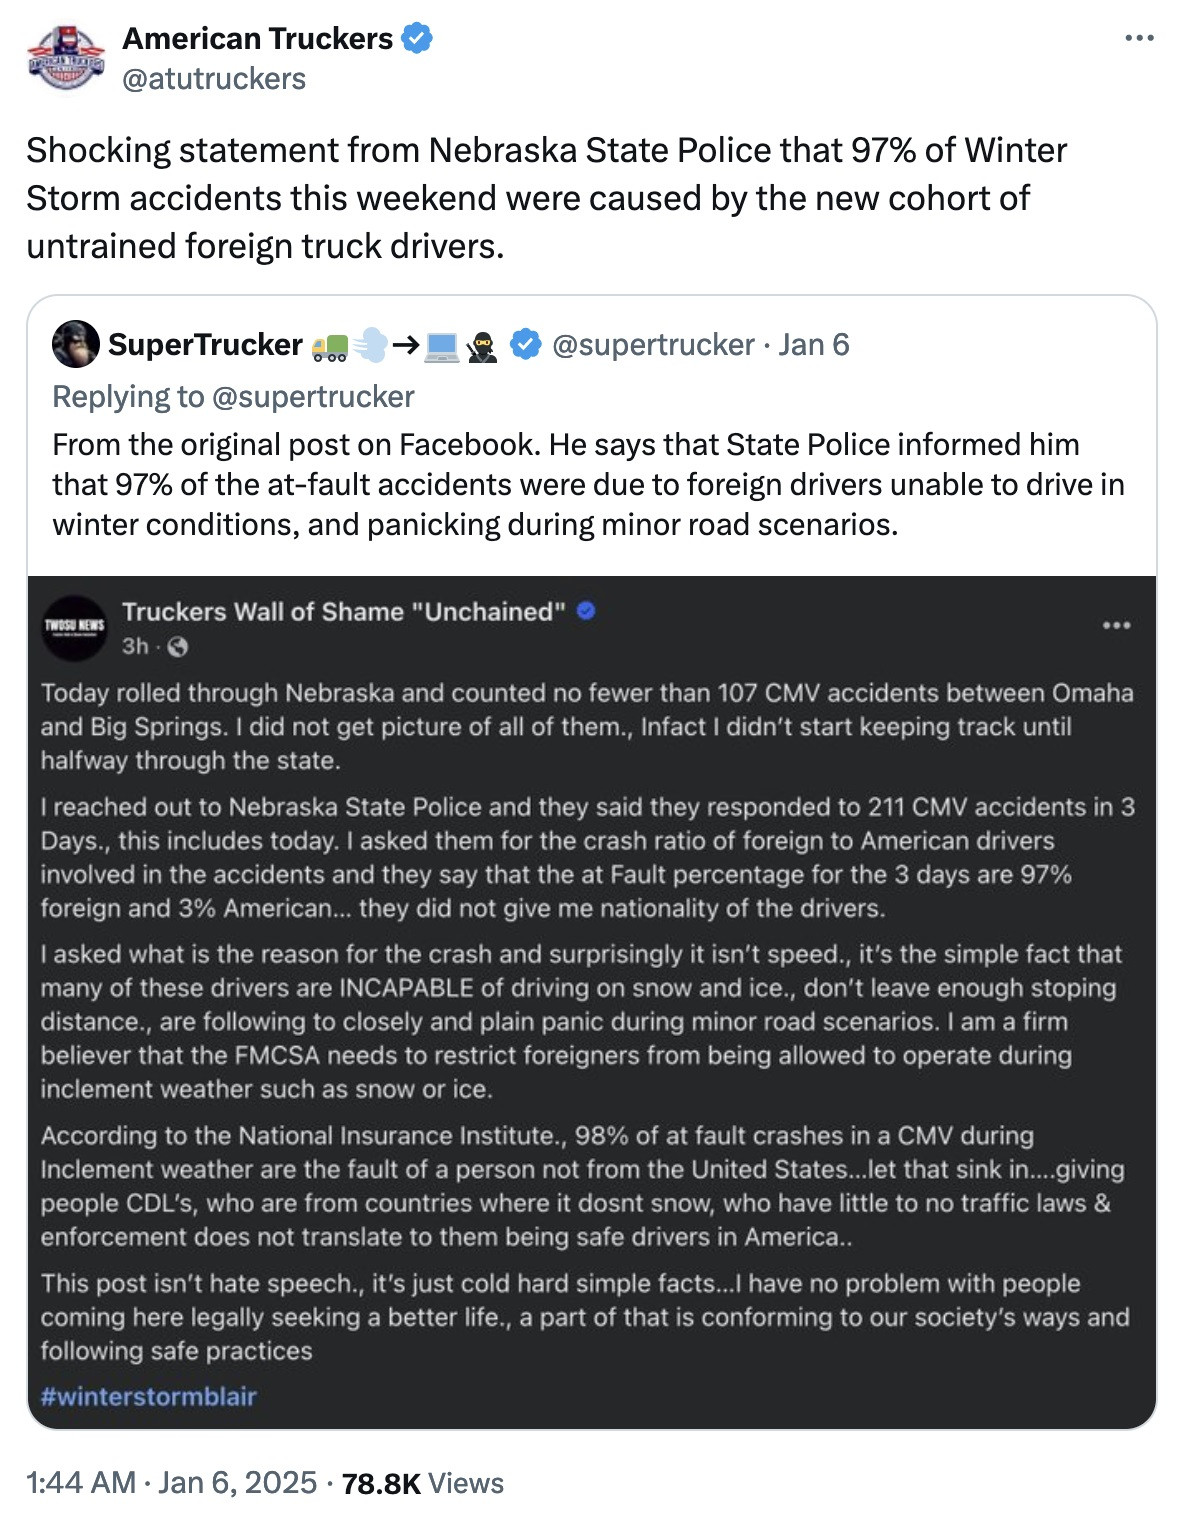The height and width of the screenshot is (1524, 1188).
Task: Click SuperTrucker's blue verified badge
Action: coord(526,345)
